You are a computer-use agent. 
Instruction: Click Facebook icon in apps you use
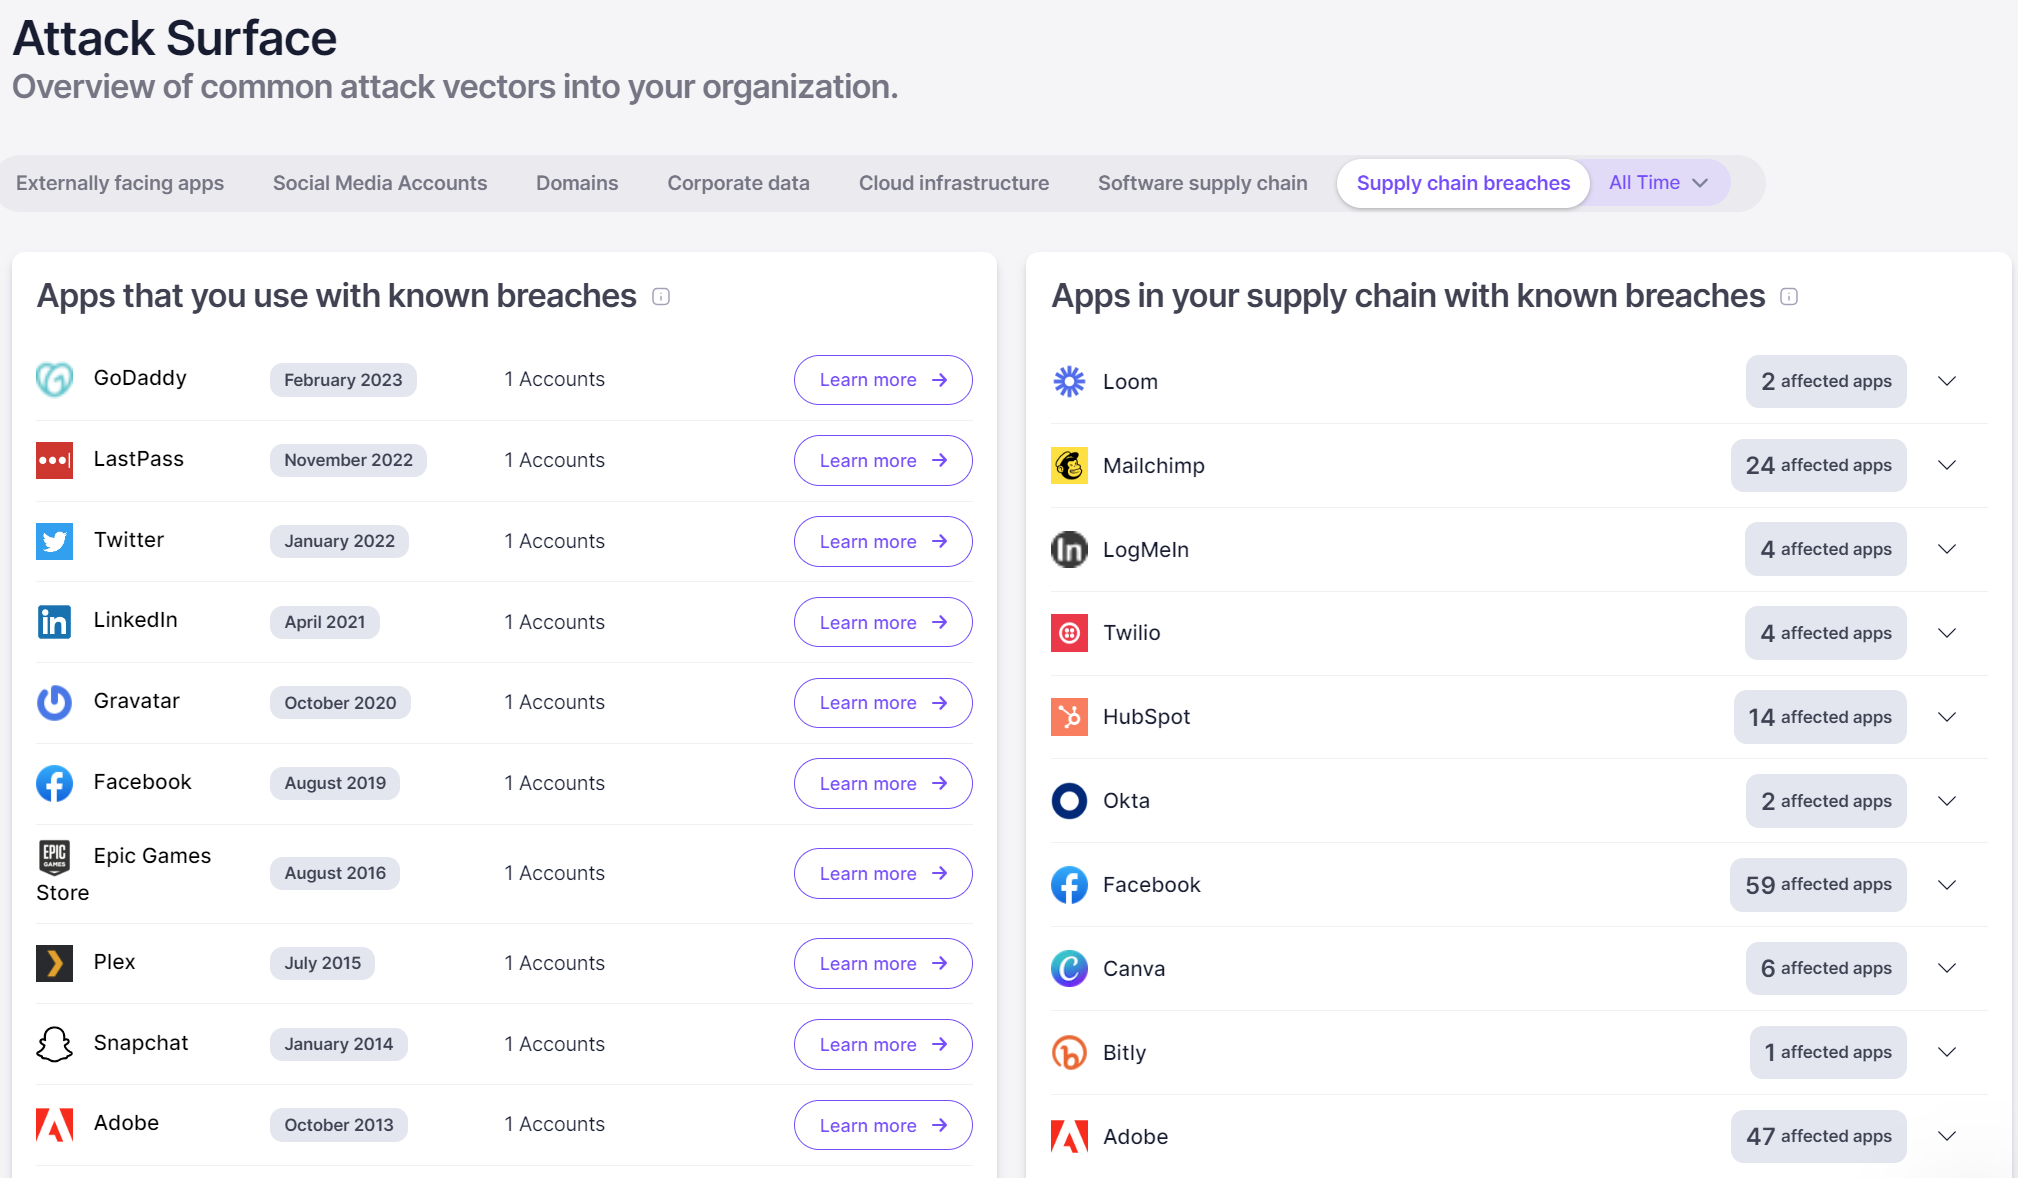click(x=54, y=783)
